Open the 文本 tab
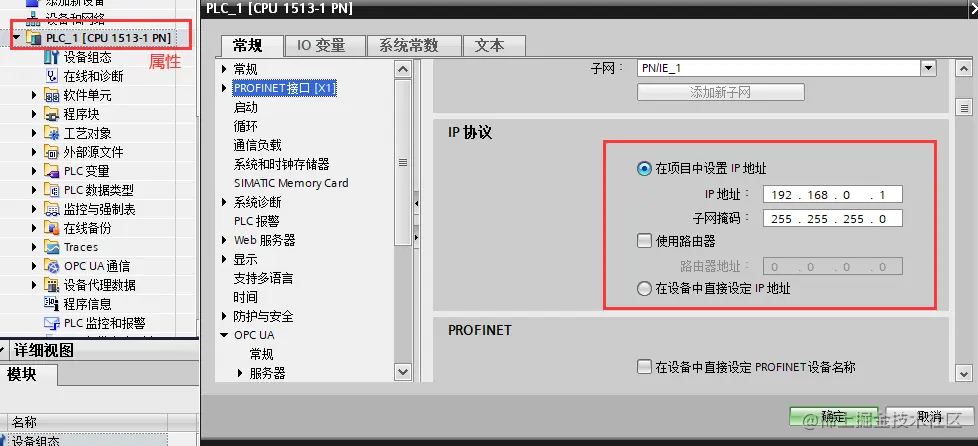The image size is (978, 446). [494, 46]
